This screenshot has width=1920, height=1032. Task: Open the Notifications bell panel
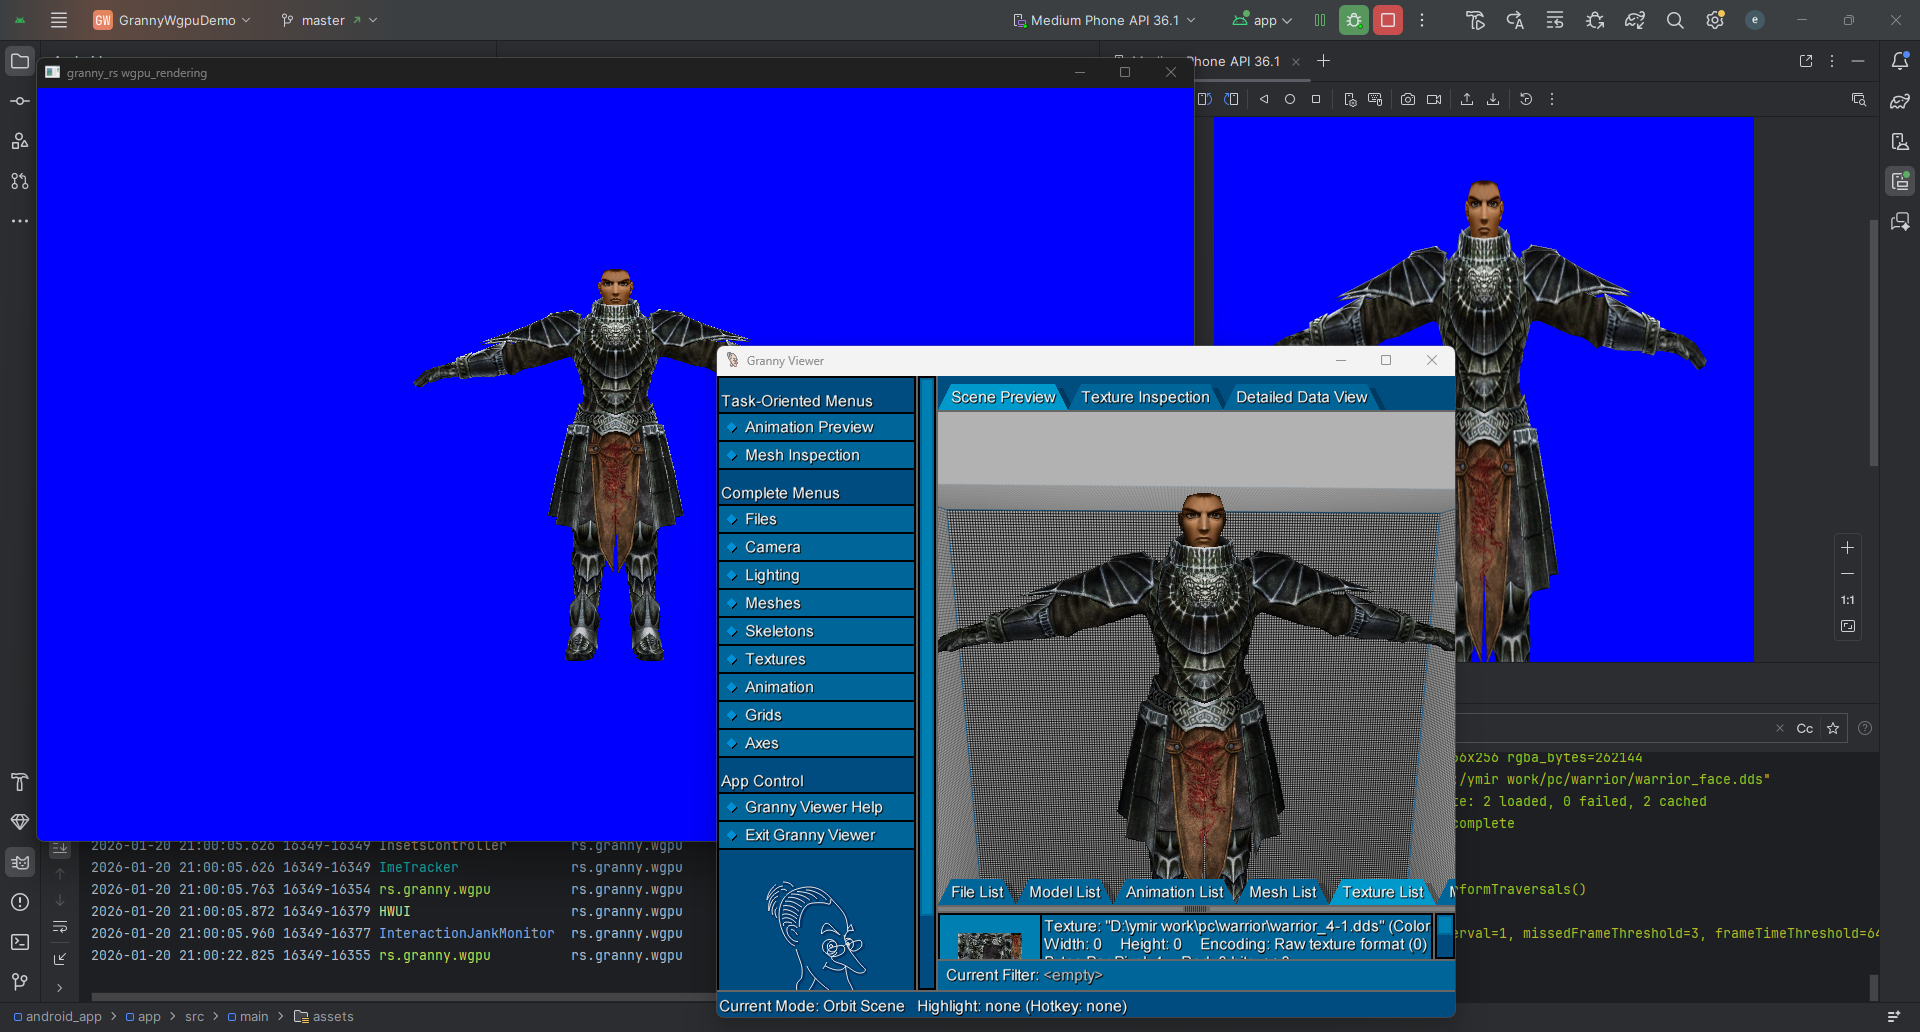[1900, 61]
